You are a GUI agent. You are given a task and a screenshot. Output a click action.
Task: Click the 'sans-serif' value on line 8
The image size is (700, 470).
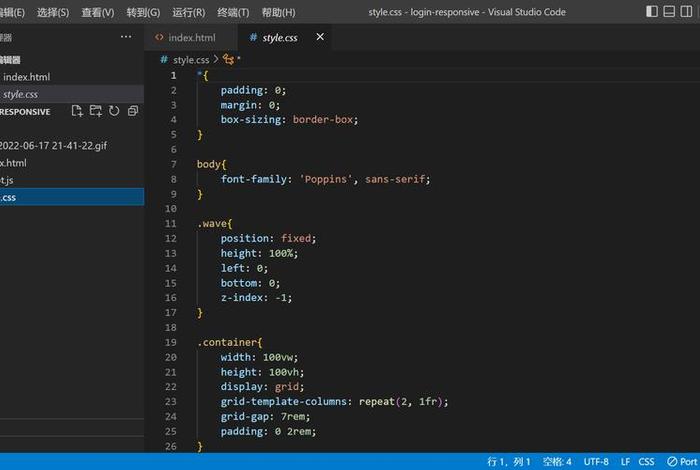[x=395, y=179]
